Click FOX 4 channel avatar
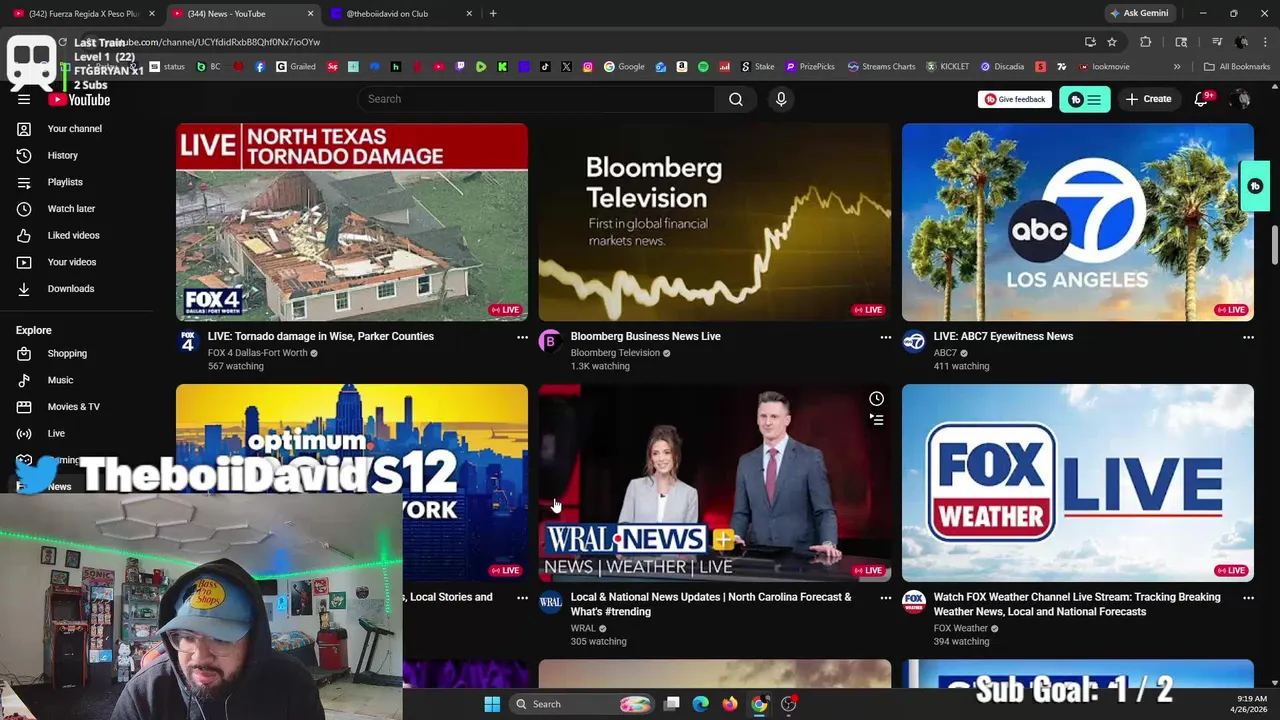Viewport: 1280px width, 720px height. (187, 342)
